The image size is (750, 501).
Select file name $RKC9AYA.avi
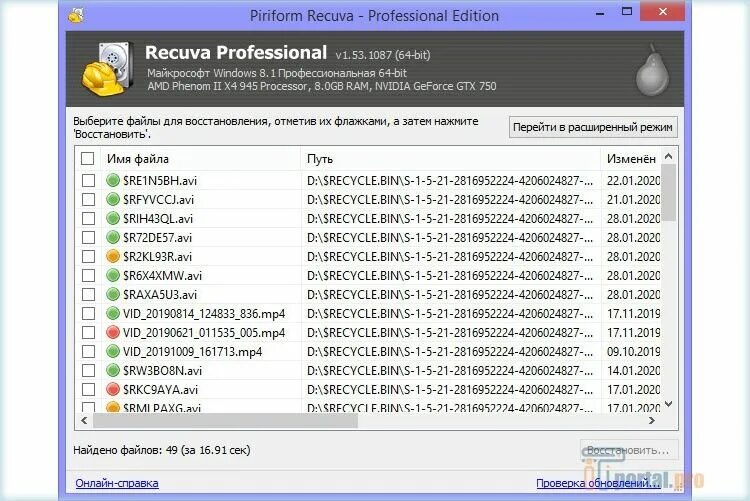[160, 390]
